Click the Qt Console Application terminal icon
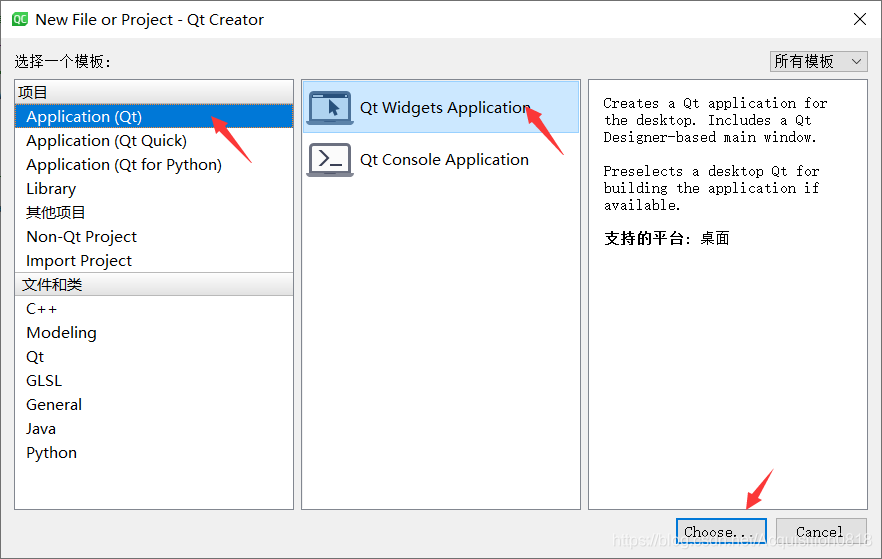This screenshot has width=882, height=559. tap(330, 160)
